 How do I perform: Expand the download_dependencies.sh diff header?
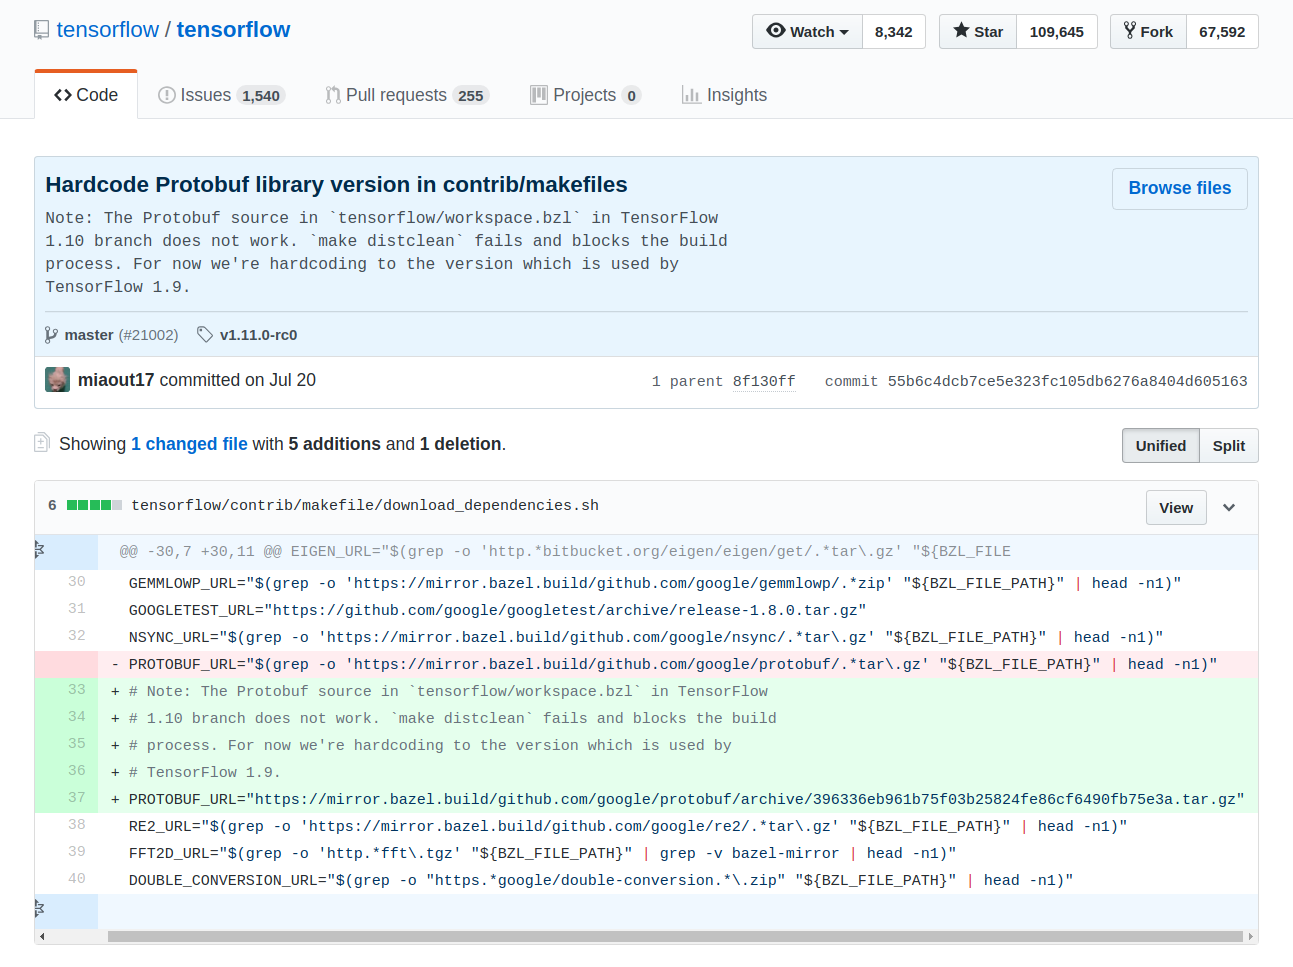click(363, 505)
